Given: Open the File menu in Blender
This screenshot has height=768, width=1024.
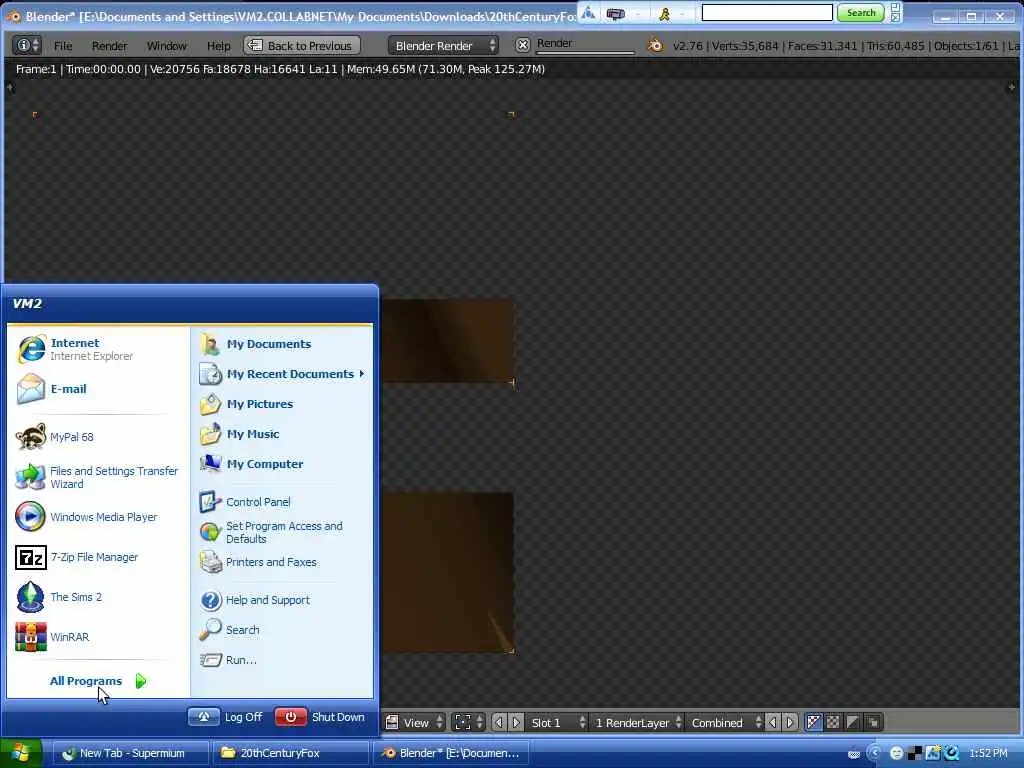Looking at the screenshot, I should pos(63,46).
